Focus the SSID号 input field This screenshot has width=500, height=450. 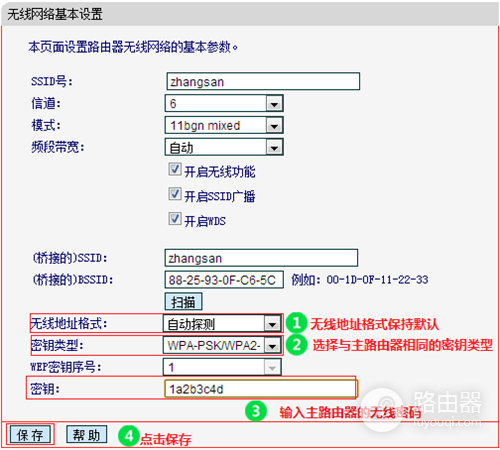click(x=263, y=81)
